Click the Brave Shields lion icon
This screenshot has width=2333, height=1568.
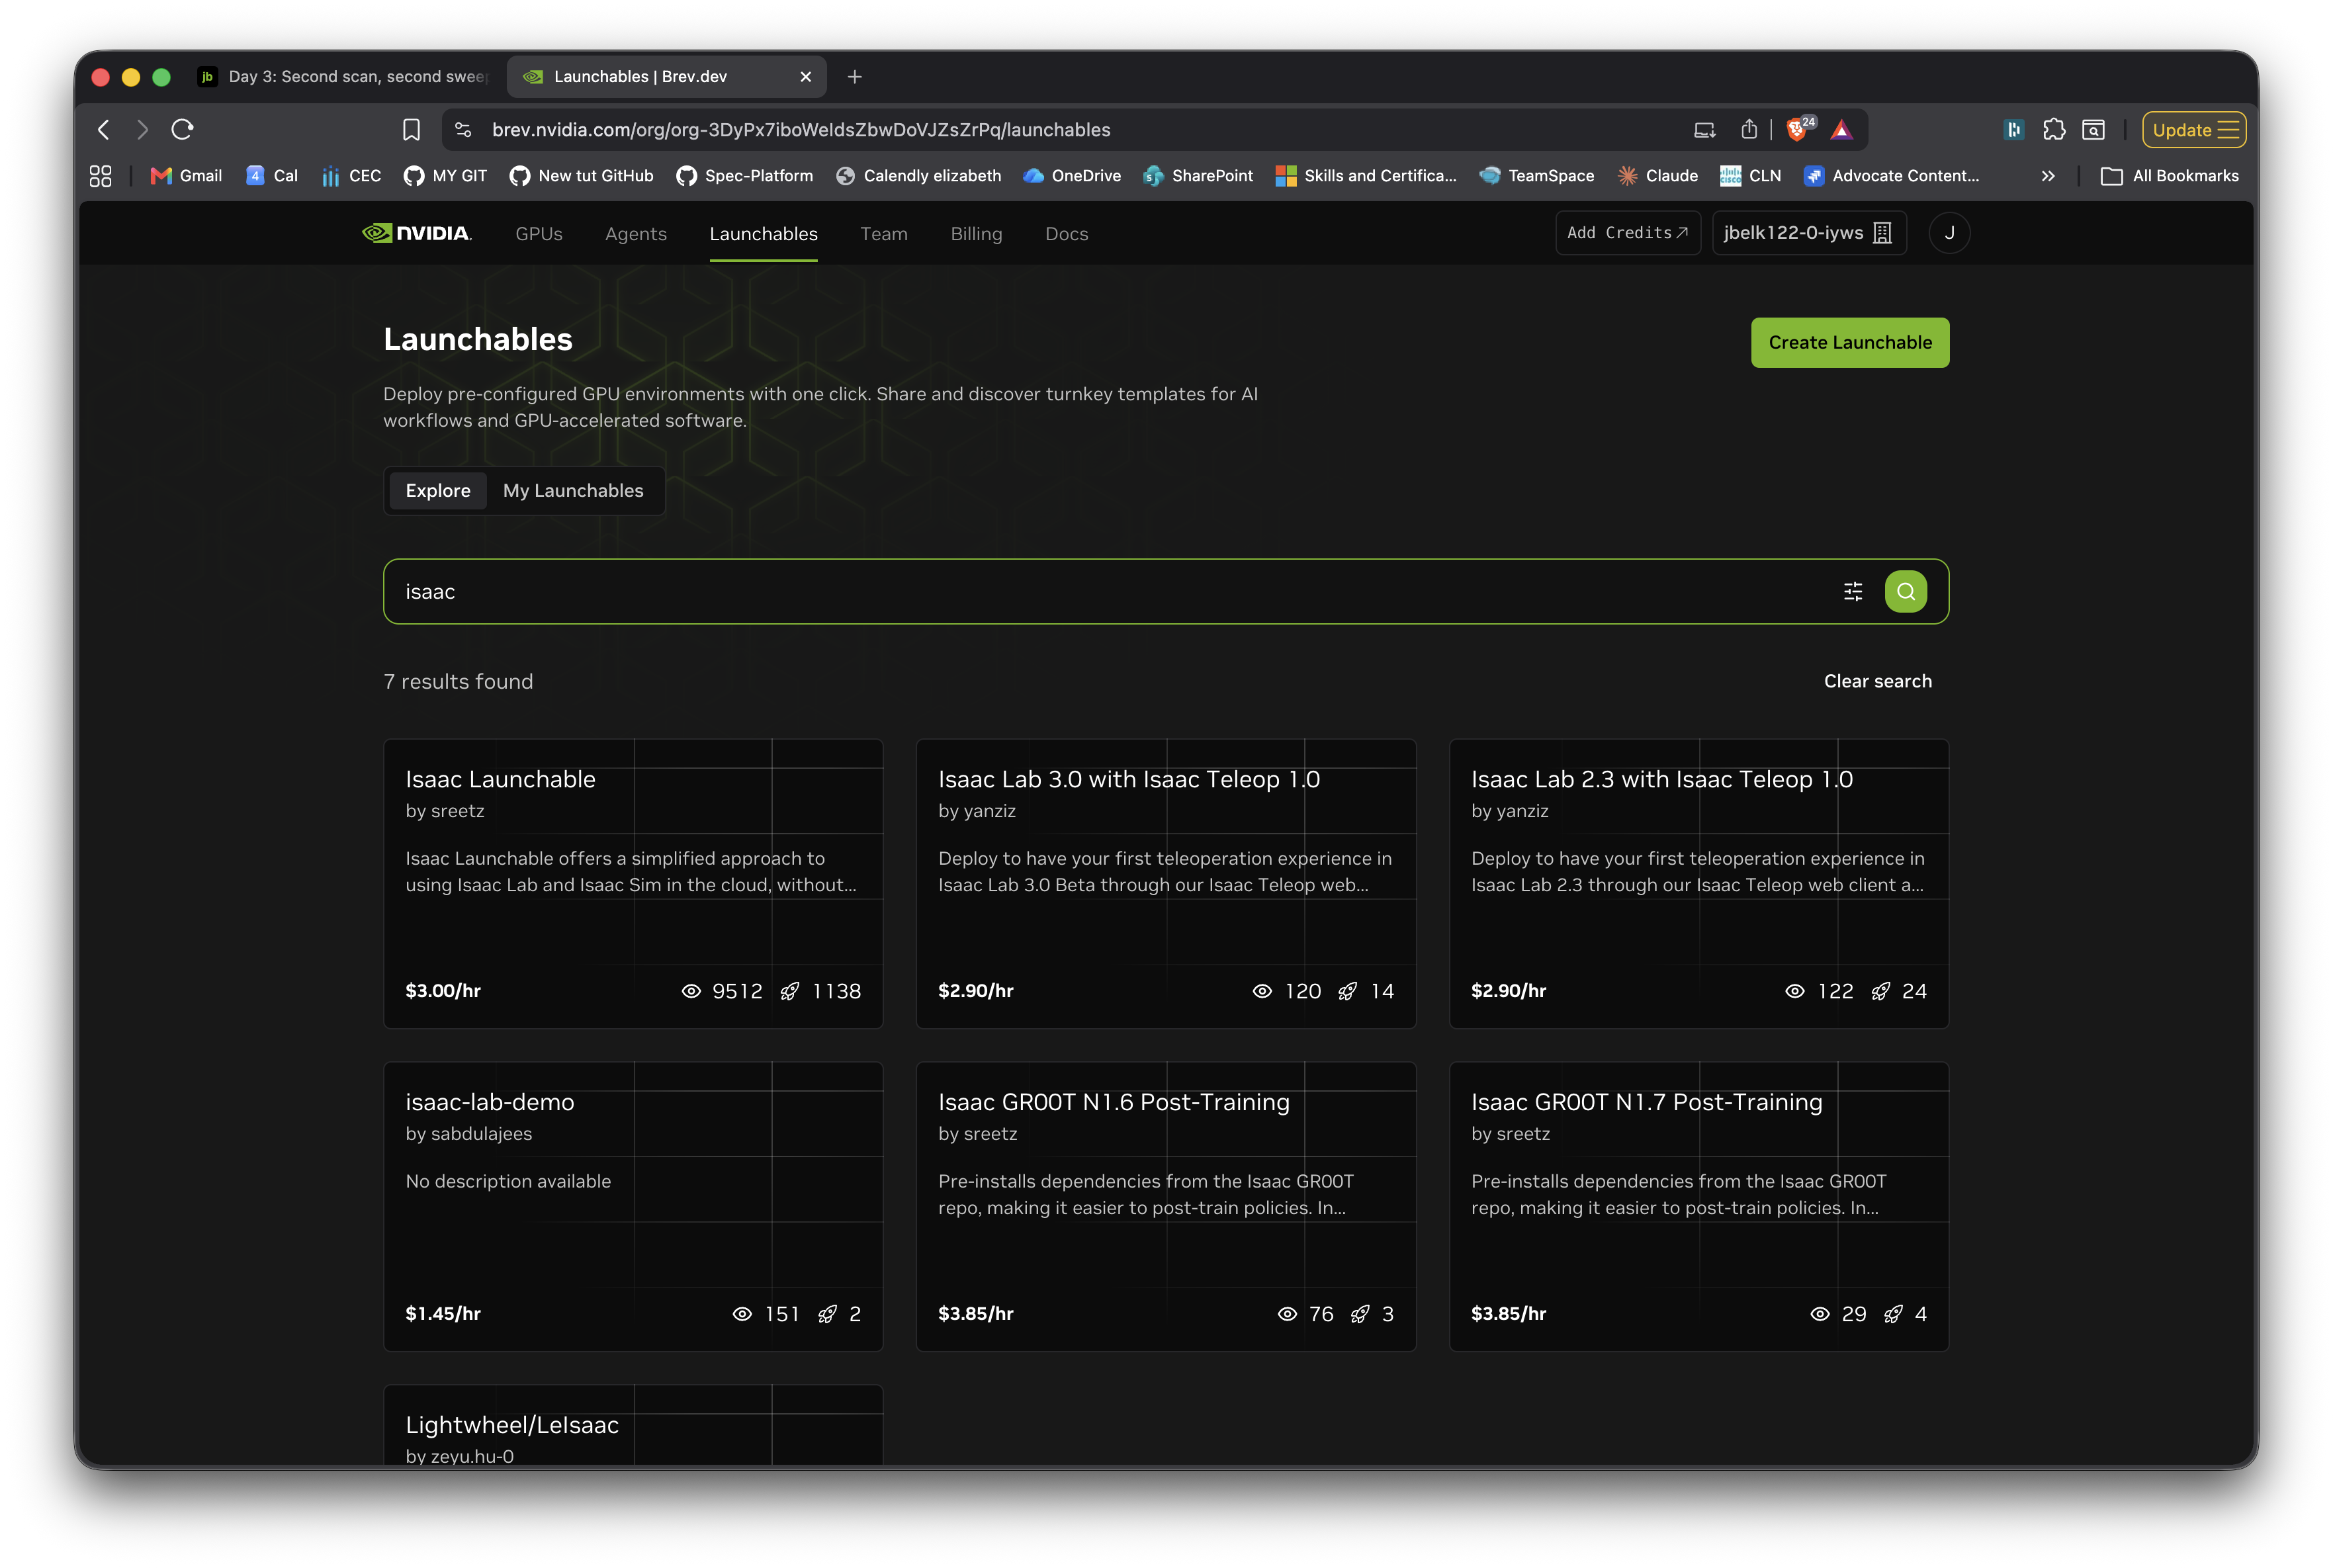pos(1797,129)
